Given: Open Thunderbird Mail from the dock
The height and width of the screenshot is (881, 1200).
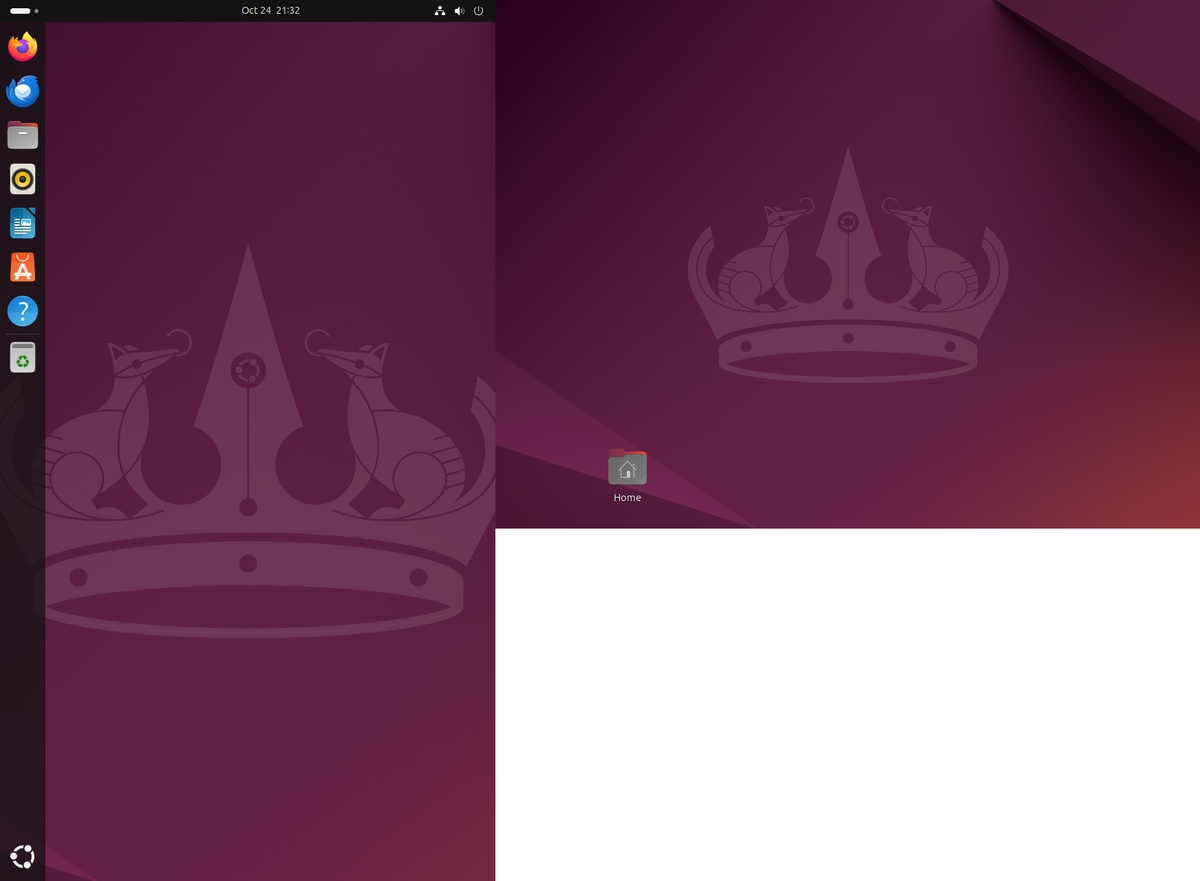Looking at the screenshot, I should point(22,91).
